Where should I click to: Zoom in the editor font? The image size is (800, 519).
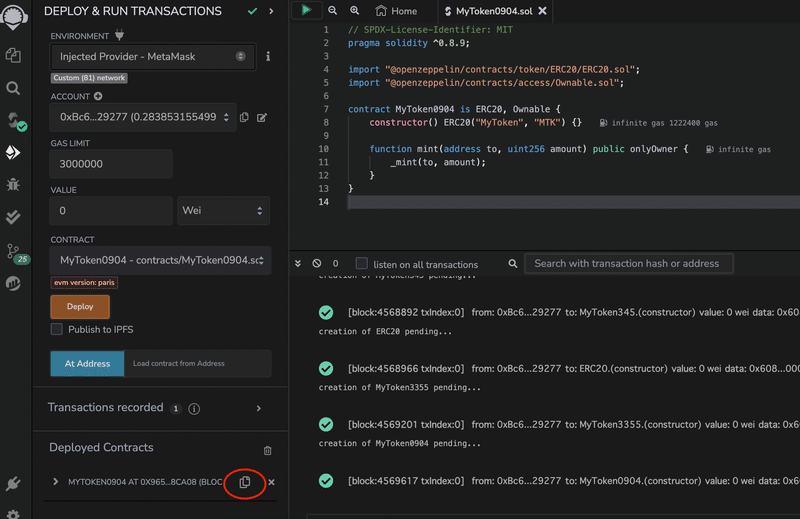355,10
